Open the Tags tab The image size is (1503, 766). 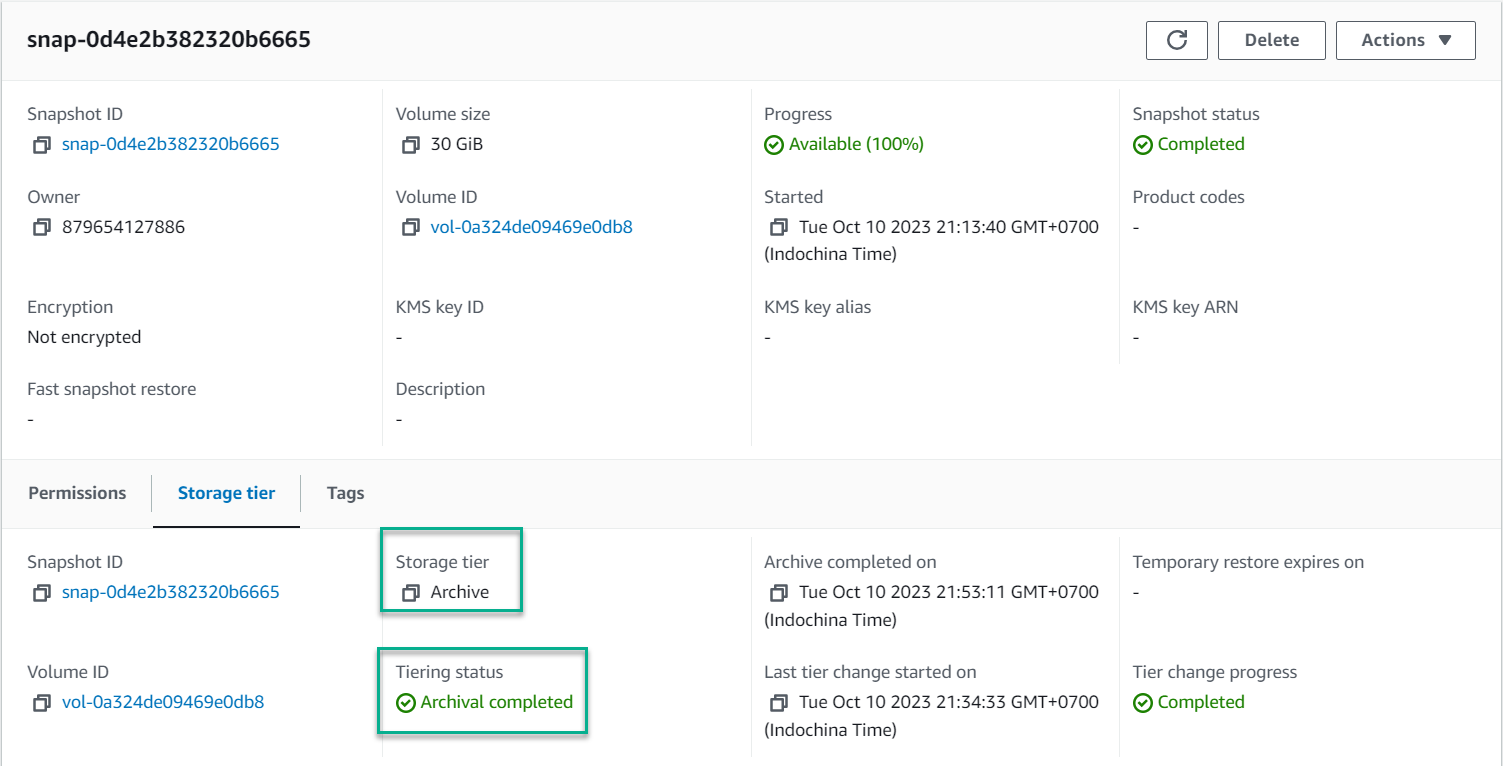click(345, 493)
